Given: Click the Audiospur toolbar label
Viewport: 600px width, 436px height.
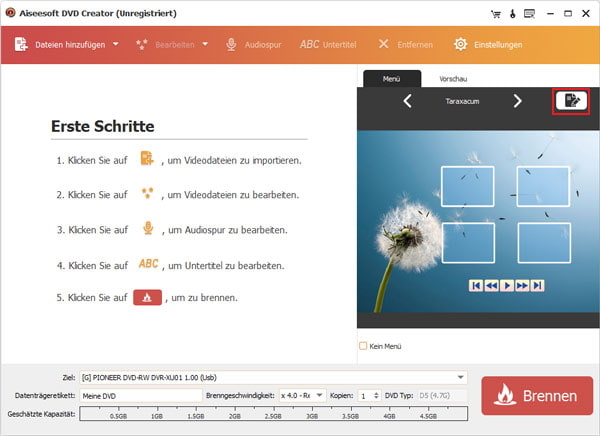Looking at the screenshot, I should coord(263,45).
